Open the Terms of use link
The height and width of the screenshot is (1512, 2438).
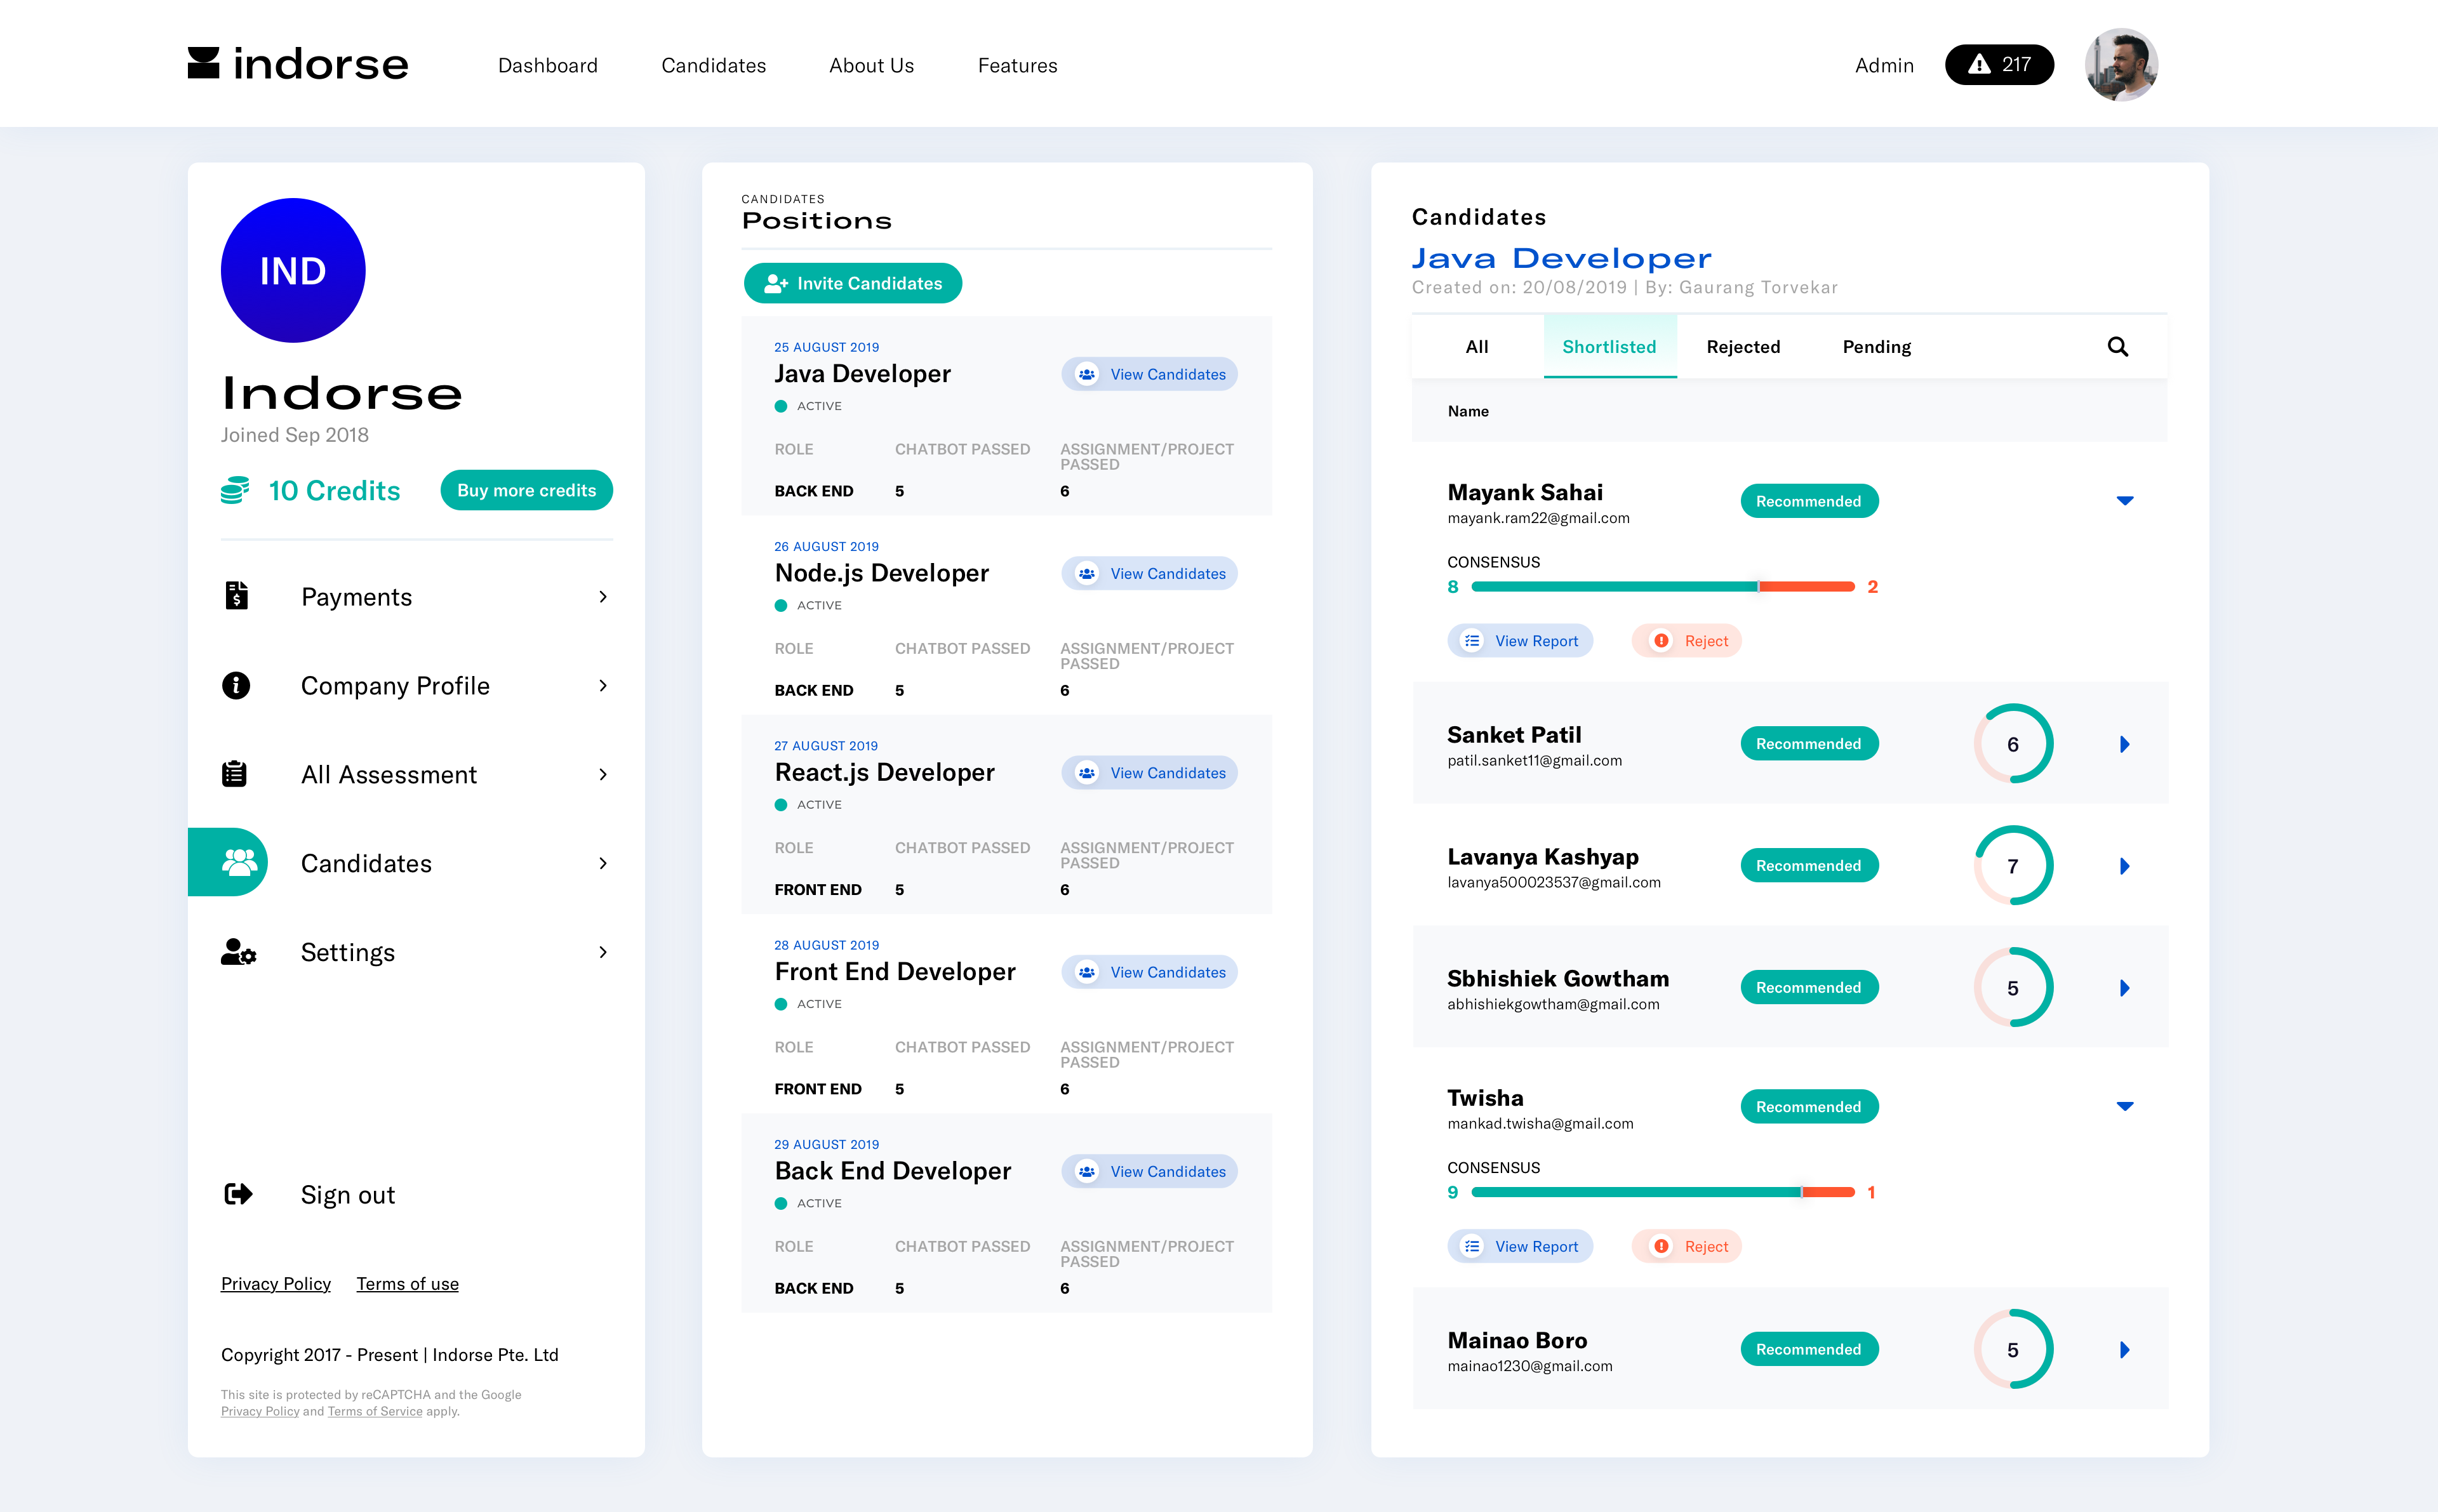point(407,1284)
